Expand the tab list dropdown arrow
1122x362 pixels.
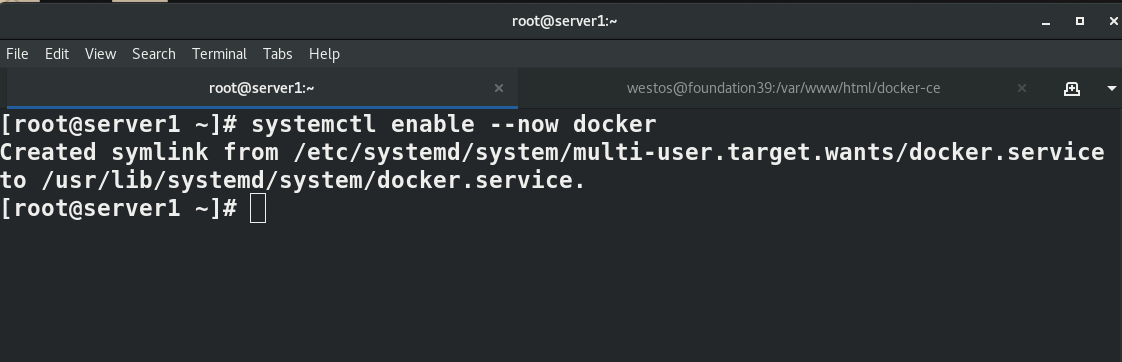click(1111, 88)
